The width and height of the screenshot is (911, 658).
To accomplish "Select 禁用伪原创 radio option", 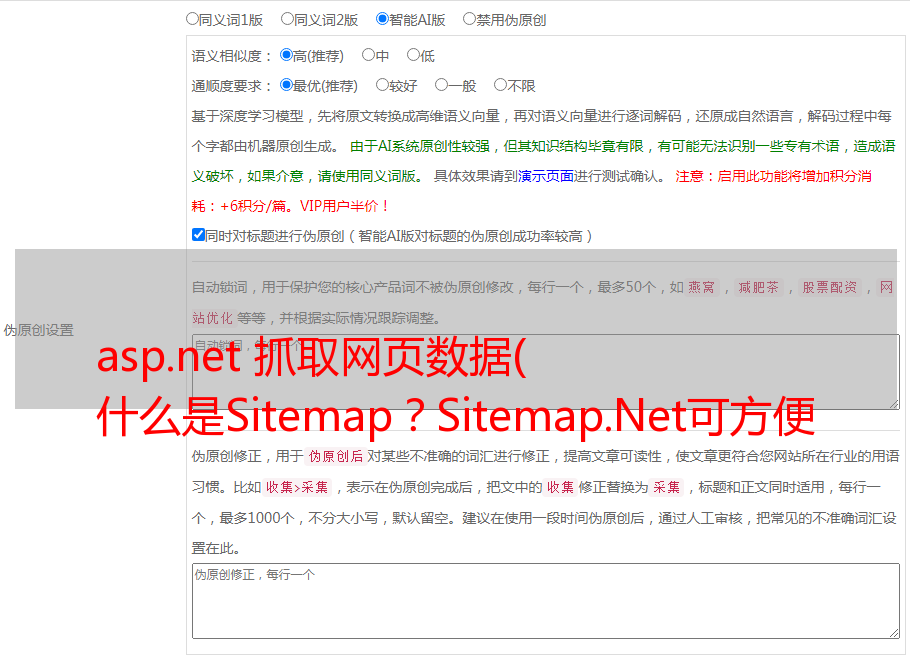I will [469, 19].
